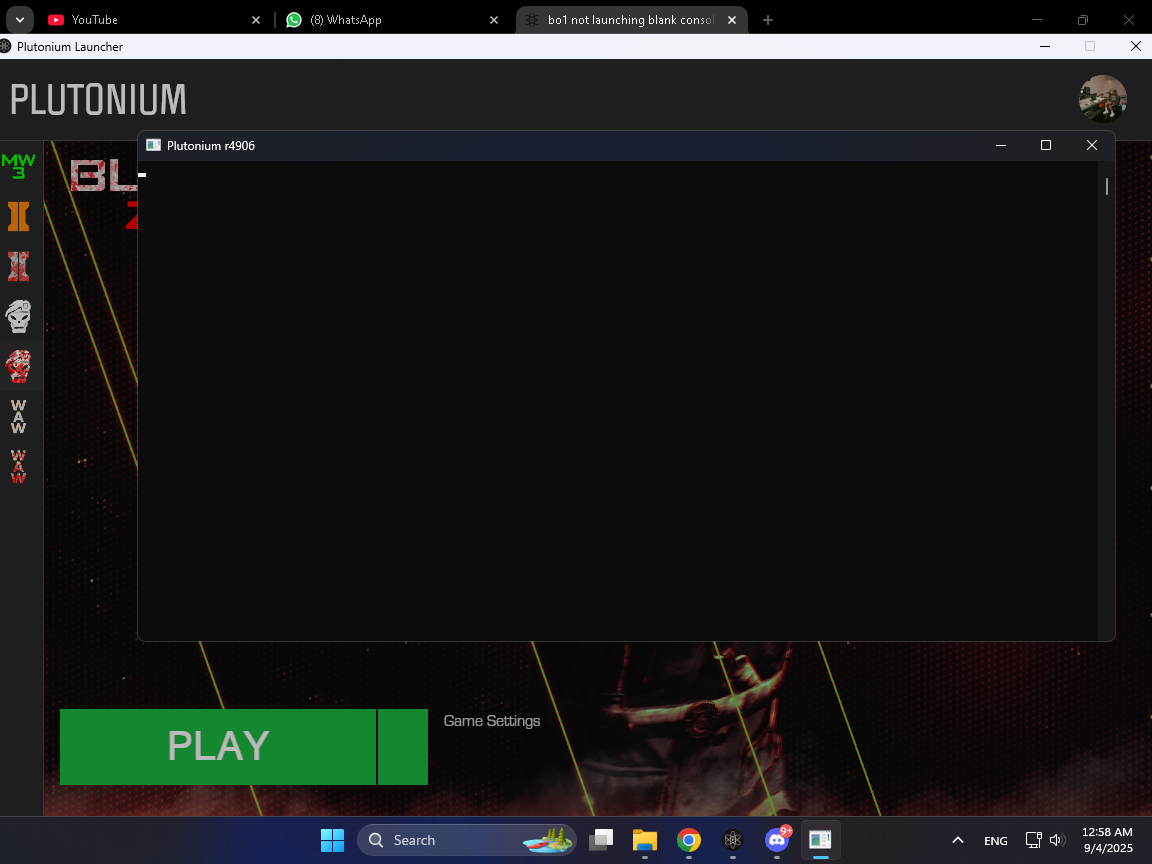Click the green PLAY button
This screenshot has width=1152, height=864.
pyautogui.click(x=217, y=746)
